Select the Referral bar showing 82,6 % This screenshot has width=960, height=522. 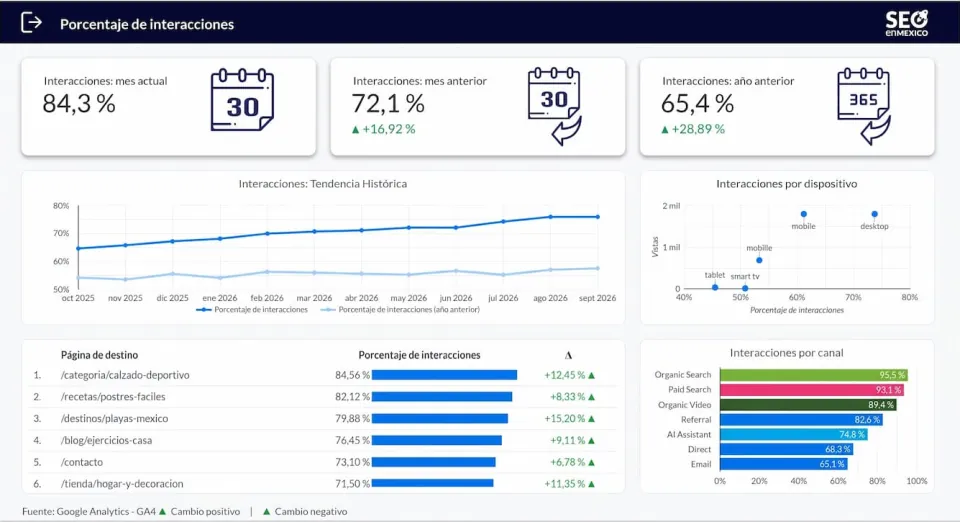pyautogui.click(x=801, y=420)
